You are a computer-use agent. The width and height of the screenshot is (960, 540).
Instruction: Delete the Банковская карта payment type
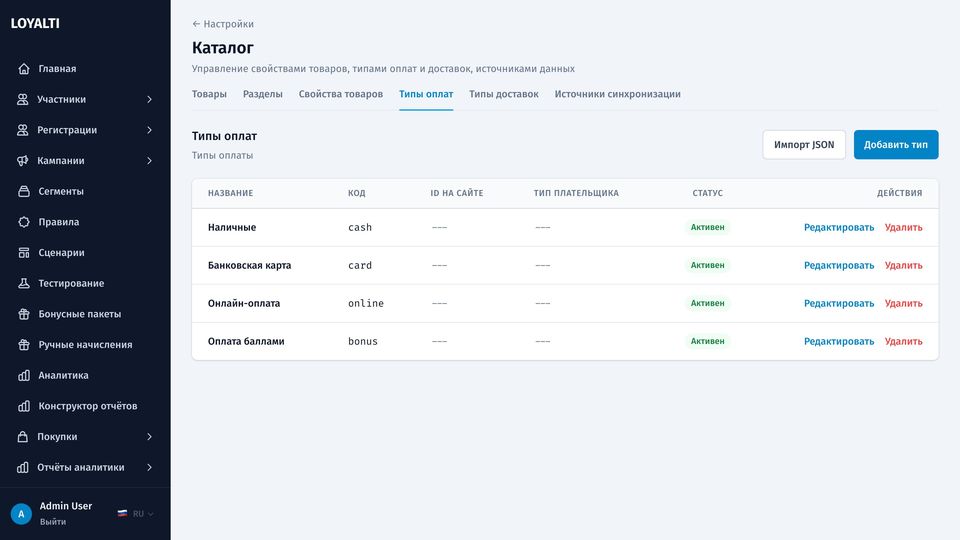[x=903, y=265]
